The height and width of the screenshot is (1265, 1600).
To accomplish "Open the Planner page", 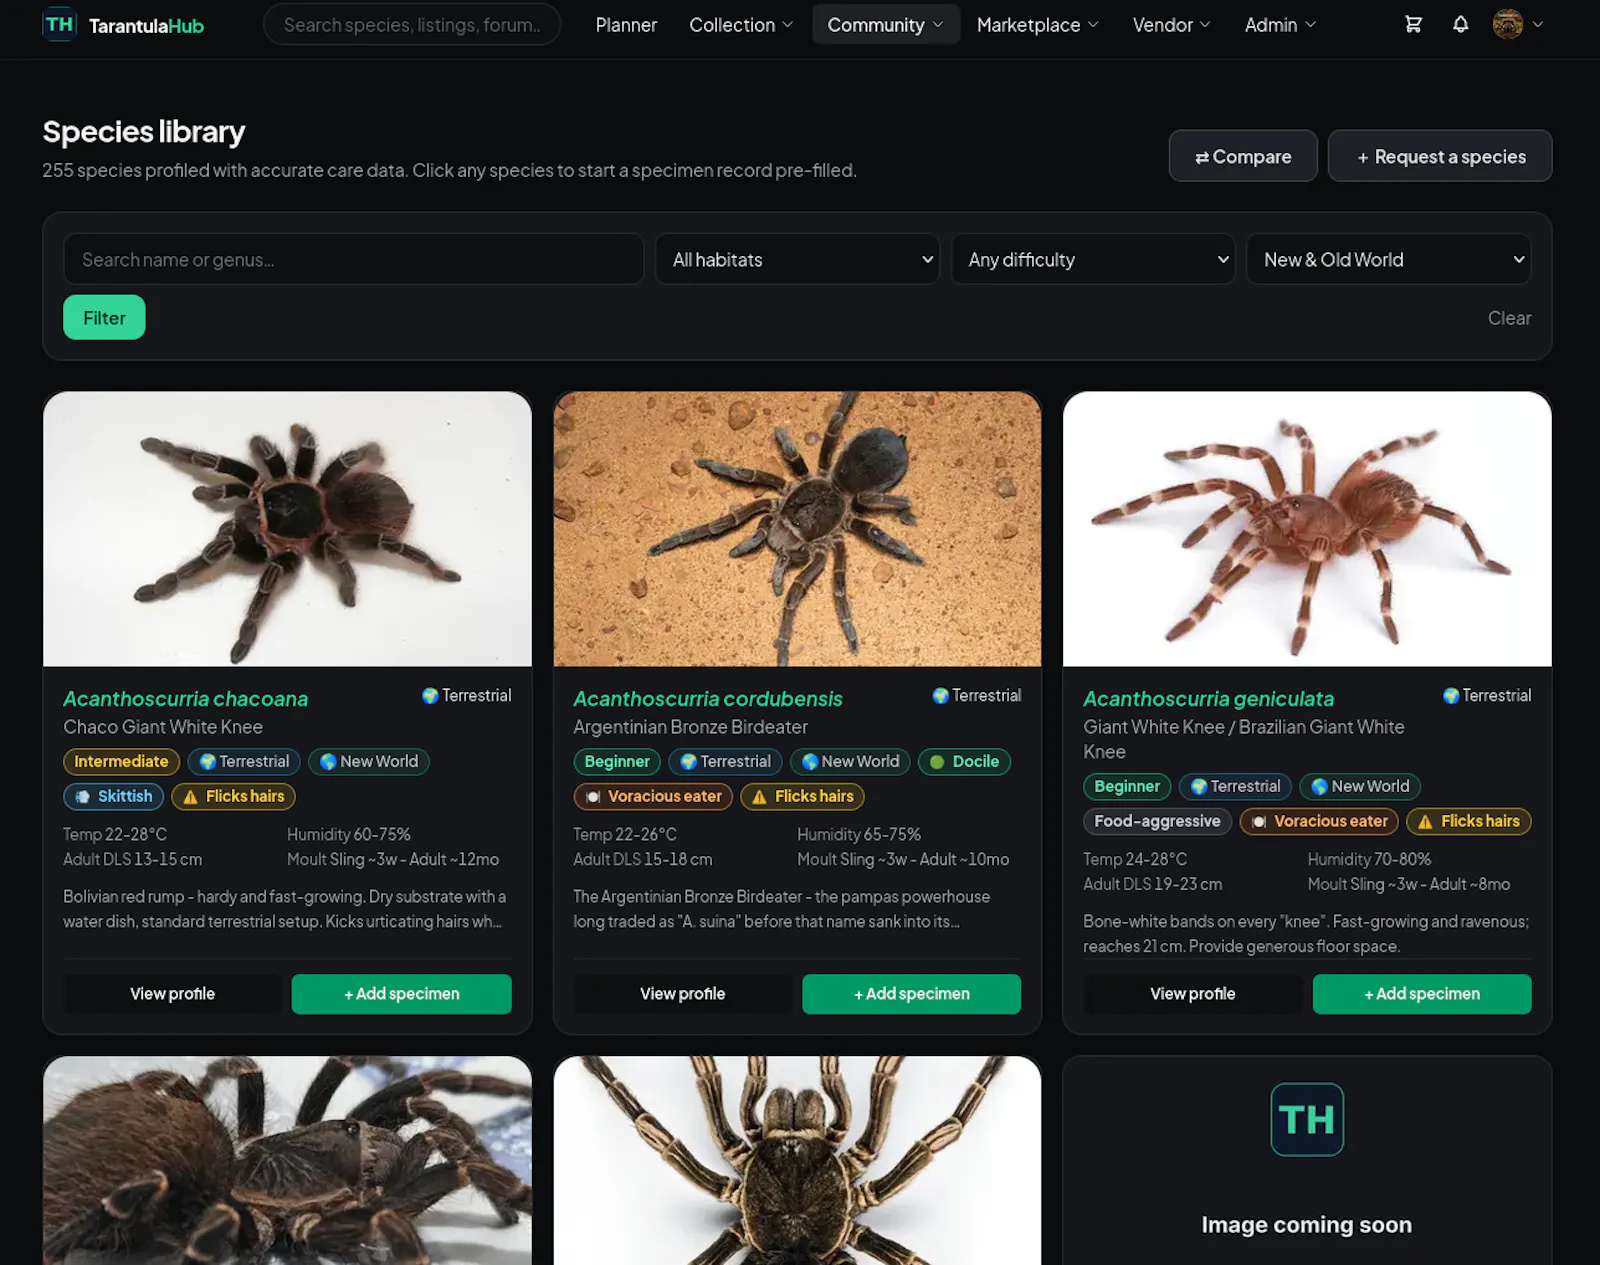I will [626, 24].
